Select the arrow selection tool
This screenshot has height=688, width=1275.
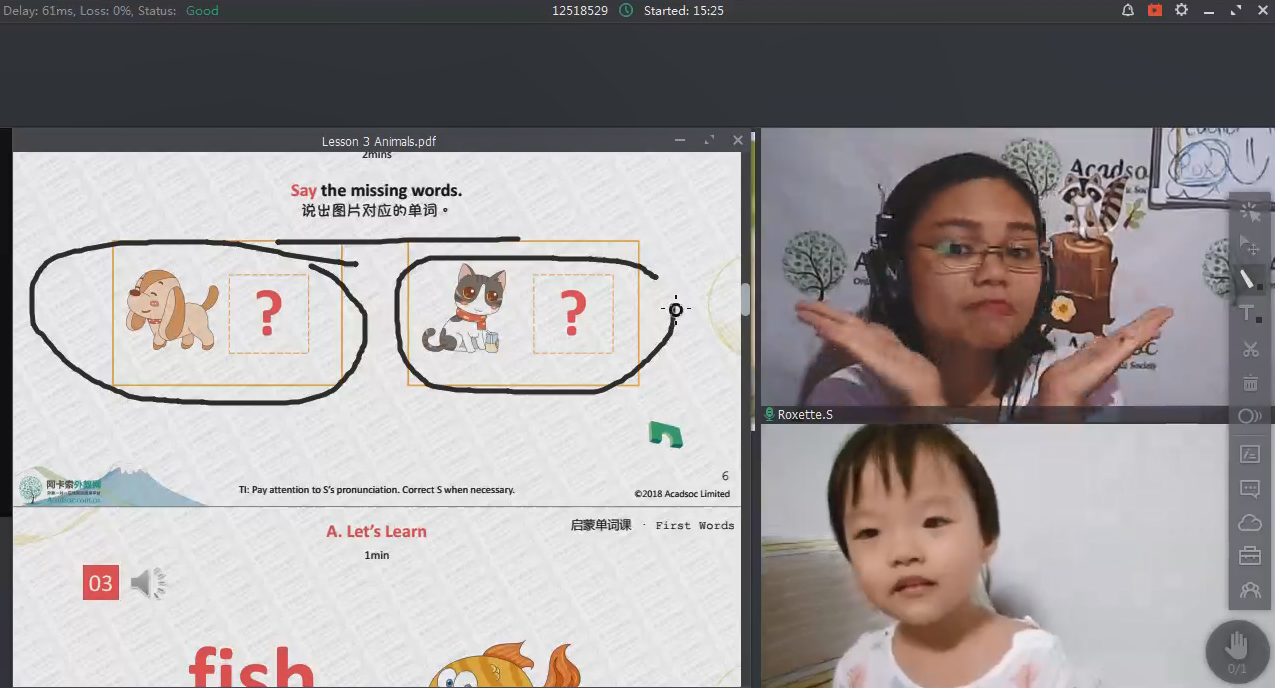(x=1249, y=245)
